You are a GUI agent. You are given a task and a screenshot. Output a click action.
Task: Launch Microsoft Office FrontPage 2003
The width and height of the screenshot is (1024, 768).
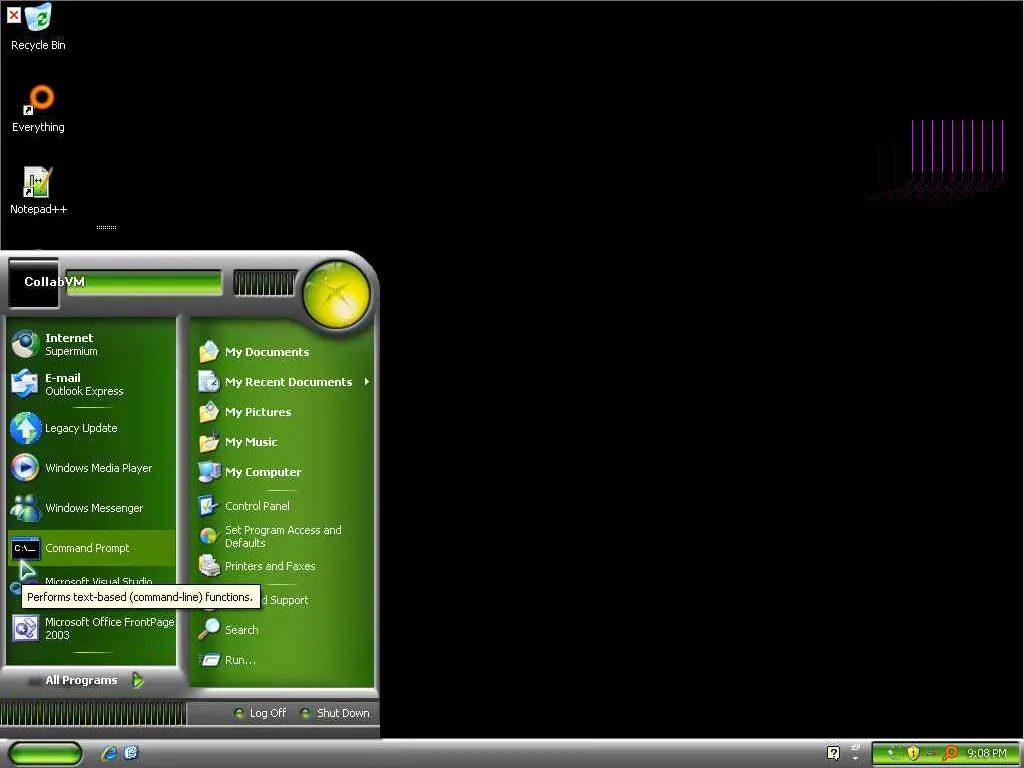click(91, 628)
